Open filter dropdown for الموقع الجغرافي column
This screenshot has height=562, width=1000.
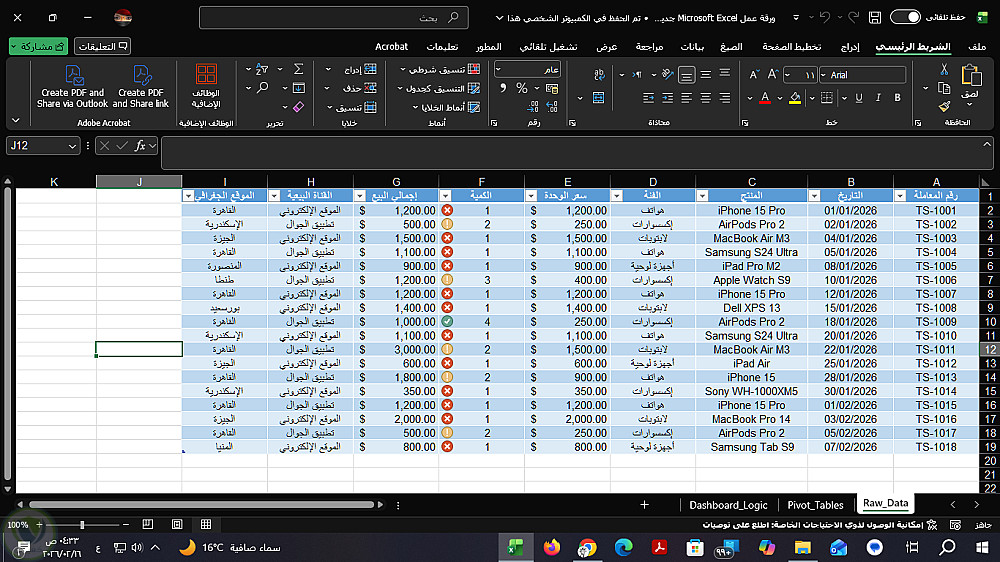point(188,196)
